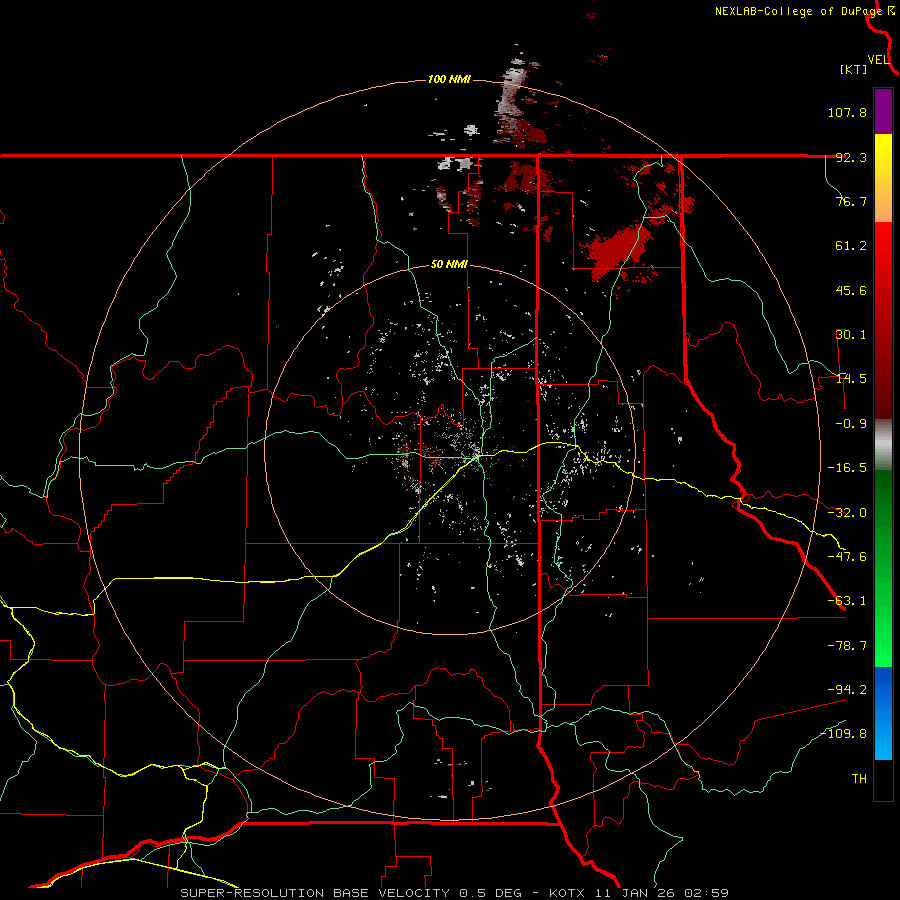Click the 107.8 scale value
The height and width of the screenshot is (900, 900).
click(847, 112)
